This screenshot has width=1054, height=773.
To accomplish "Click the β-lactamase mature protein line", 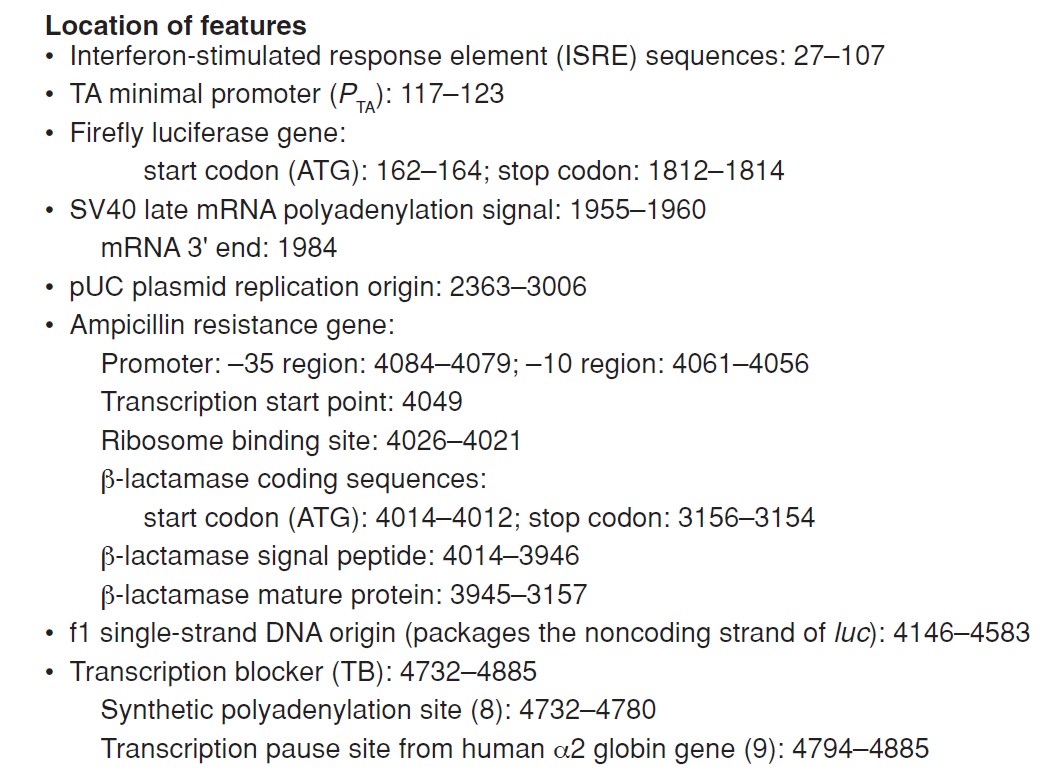I will point(344,595).
